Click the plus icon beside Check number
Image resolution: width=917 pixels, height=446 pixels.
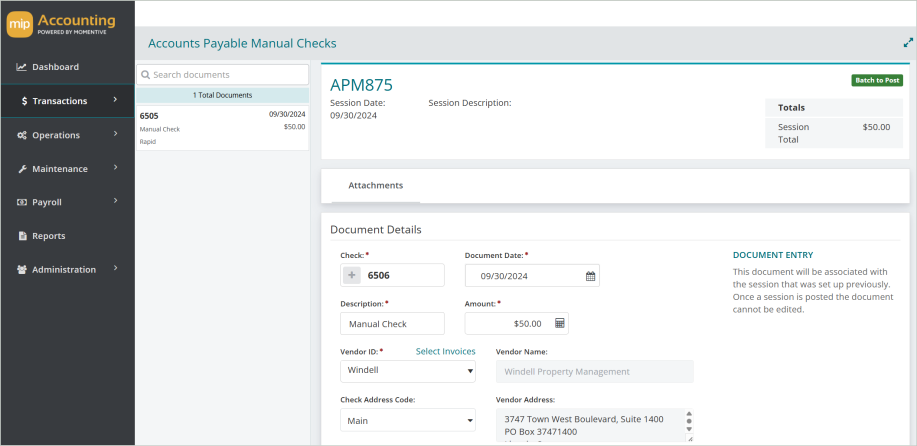[353, 276]
